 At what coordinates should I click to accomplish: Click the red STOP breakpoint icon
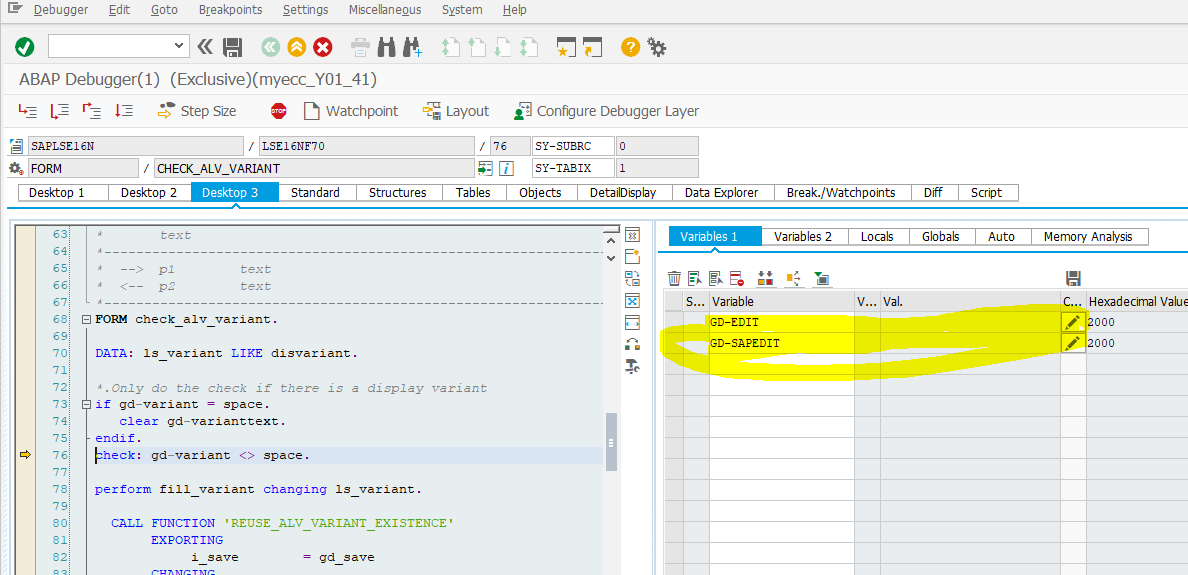[x=278, y=111]
